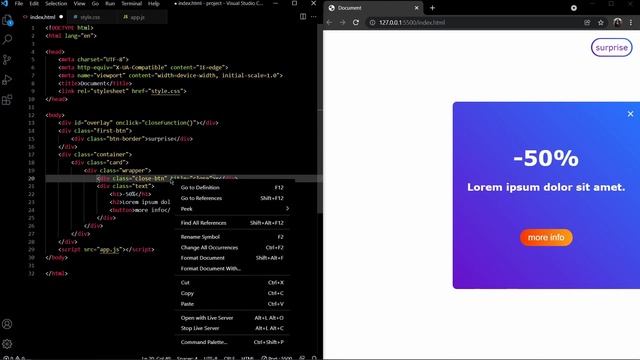This screenshot has height=360, width=640.
Task: Open the Chrome three-dot menu
Action: point(631,22)
